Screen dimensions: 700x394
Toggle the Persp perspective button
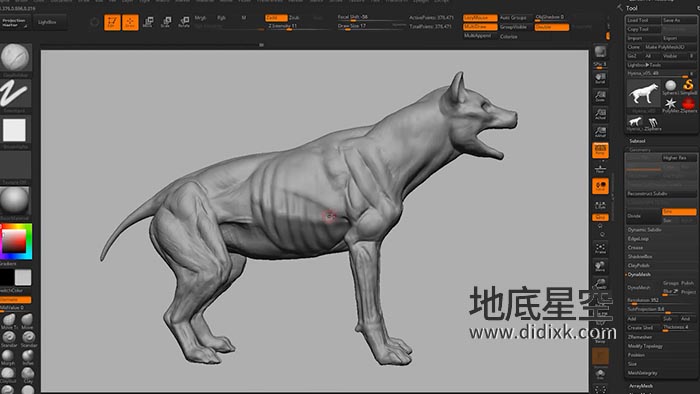click(x=600, y=150)
